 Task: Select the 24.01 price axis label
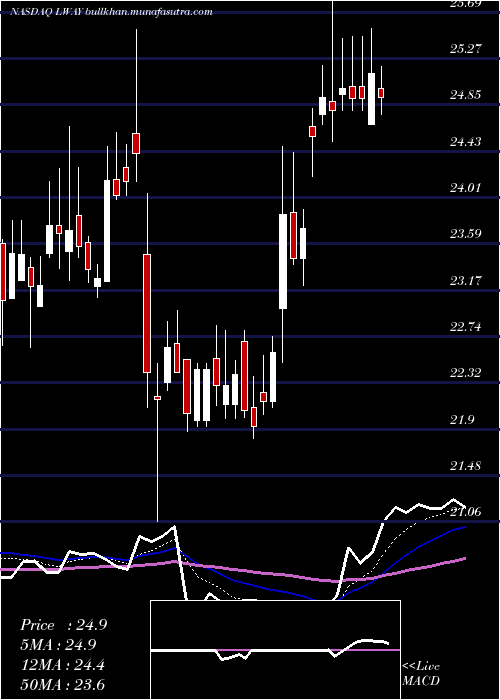click(465, 188)
